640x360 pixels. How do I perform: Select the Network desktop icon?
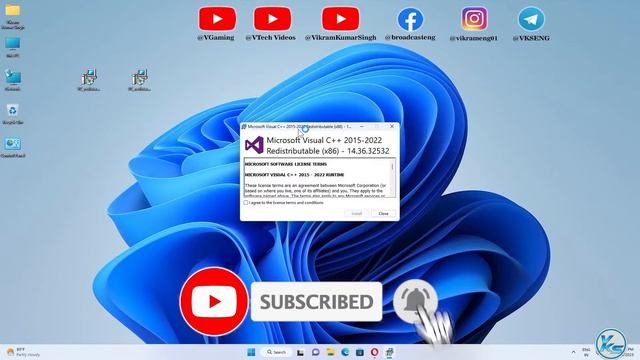[13, 80]
